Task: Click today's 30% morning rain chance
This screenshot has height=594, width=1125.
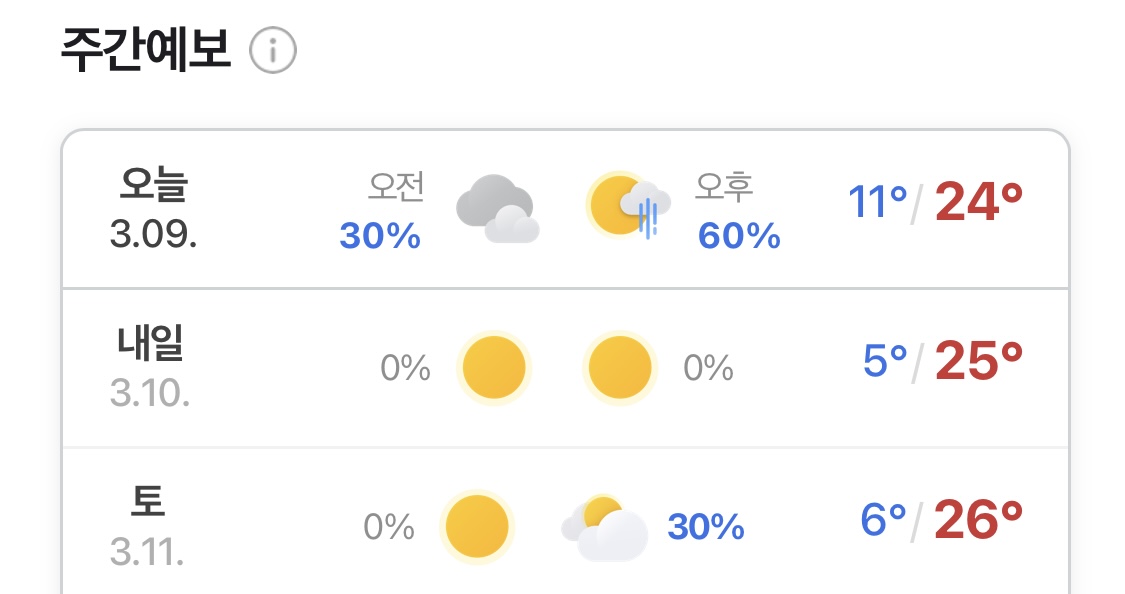Action: point(380,236)
